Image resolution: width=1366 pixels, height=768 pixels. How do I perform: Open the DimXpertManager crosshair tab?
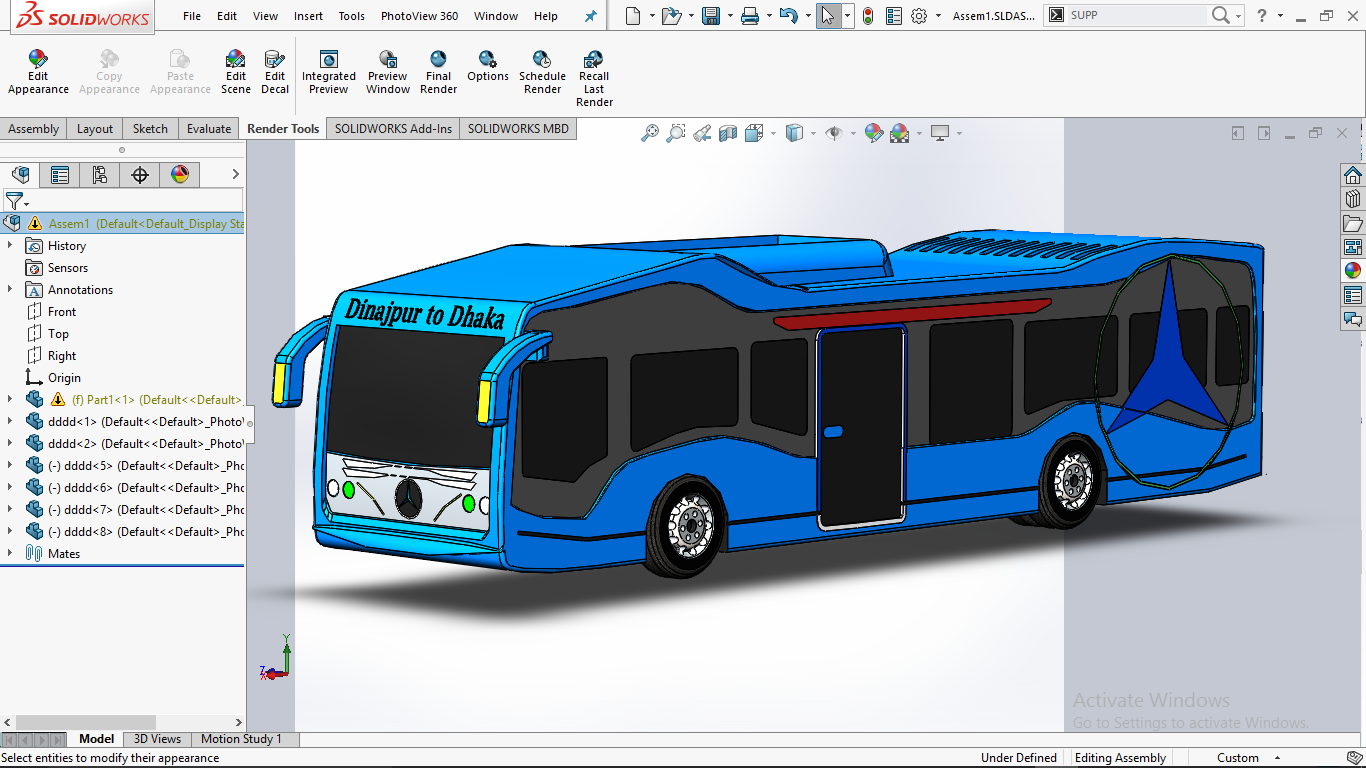pos(140,175)
